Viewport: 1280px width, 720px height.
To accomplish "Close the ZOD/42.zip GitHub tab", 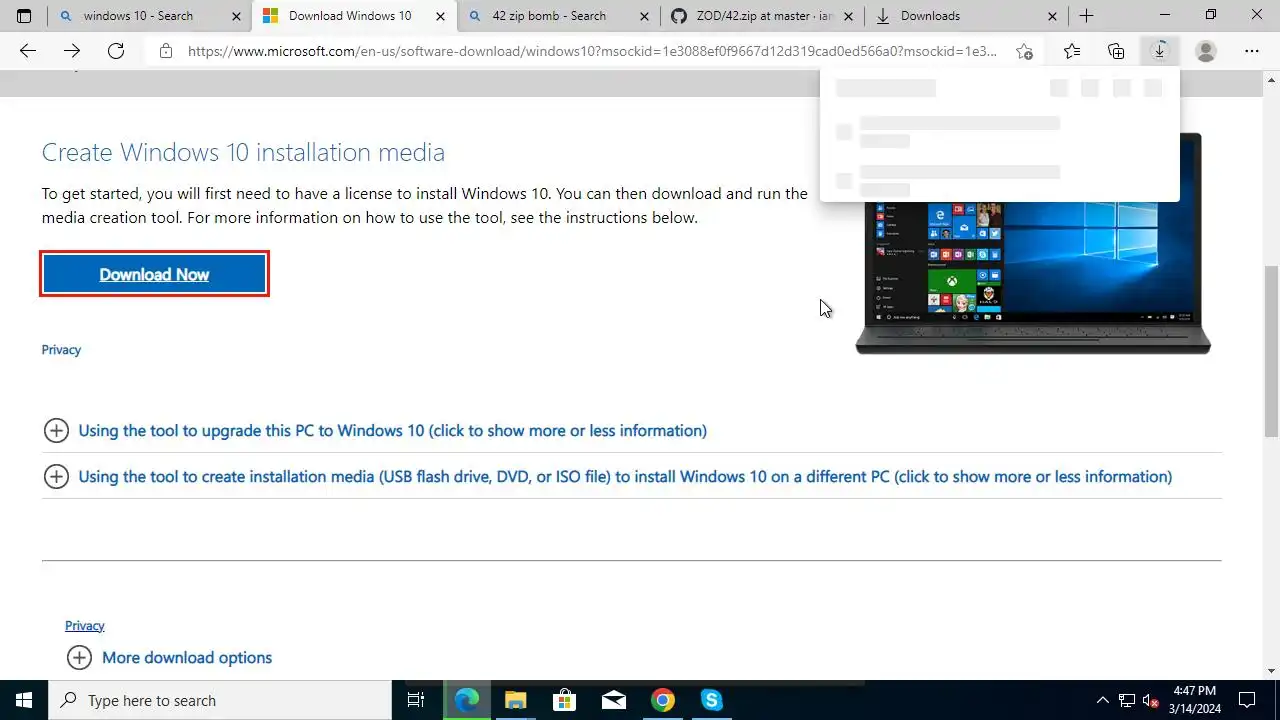I will pos(849,16).
